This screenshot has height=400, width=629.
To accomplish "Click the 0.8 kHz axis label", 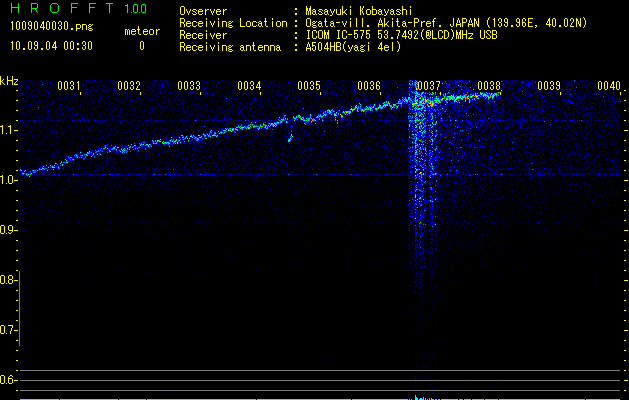I will [x=8, y=280].
